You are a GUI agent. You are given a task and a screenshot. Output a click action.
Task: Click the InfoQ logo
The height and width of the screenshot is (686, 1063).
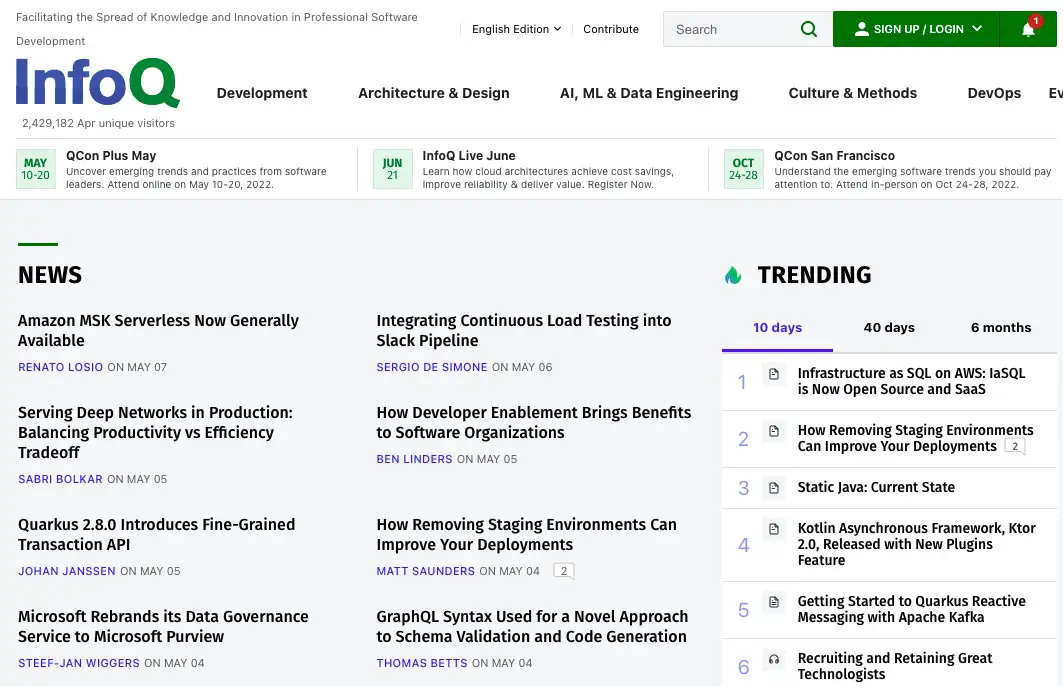[98, 83]
